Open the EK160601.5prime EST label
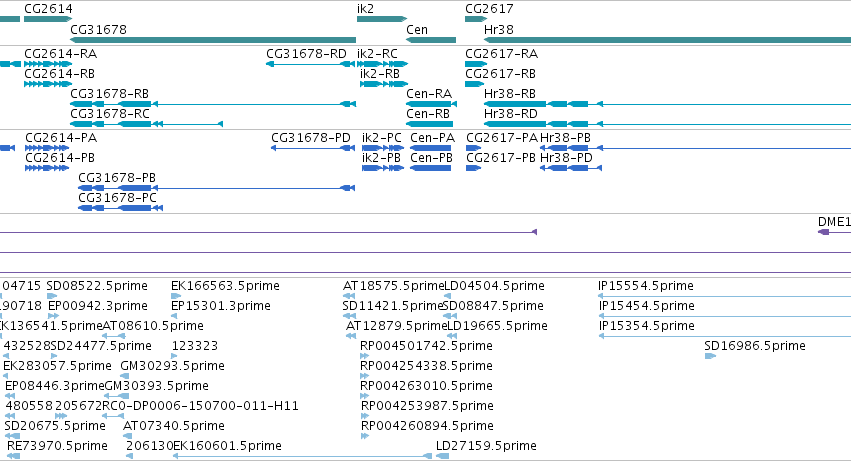Image resolution: width=851 pixels, height=461 pixels. click(x=227, y=447)
